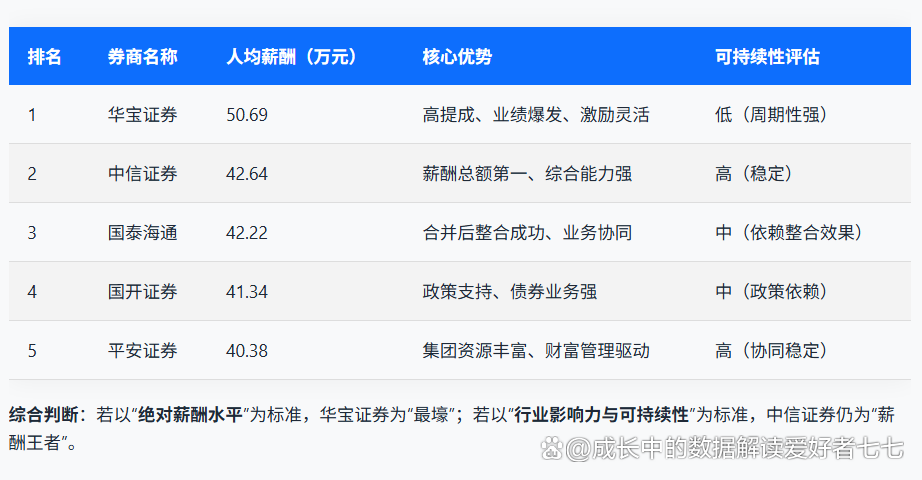Select the 中信证券 name cell in the table

point(142,174)
